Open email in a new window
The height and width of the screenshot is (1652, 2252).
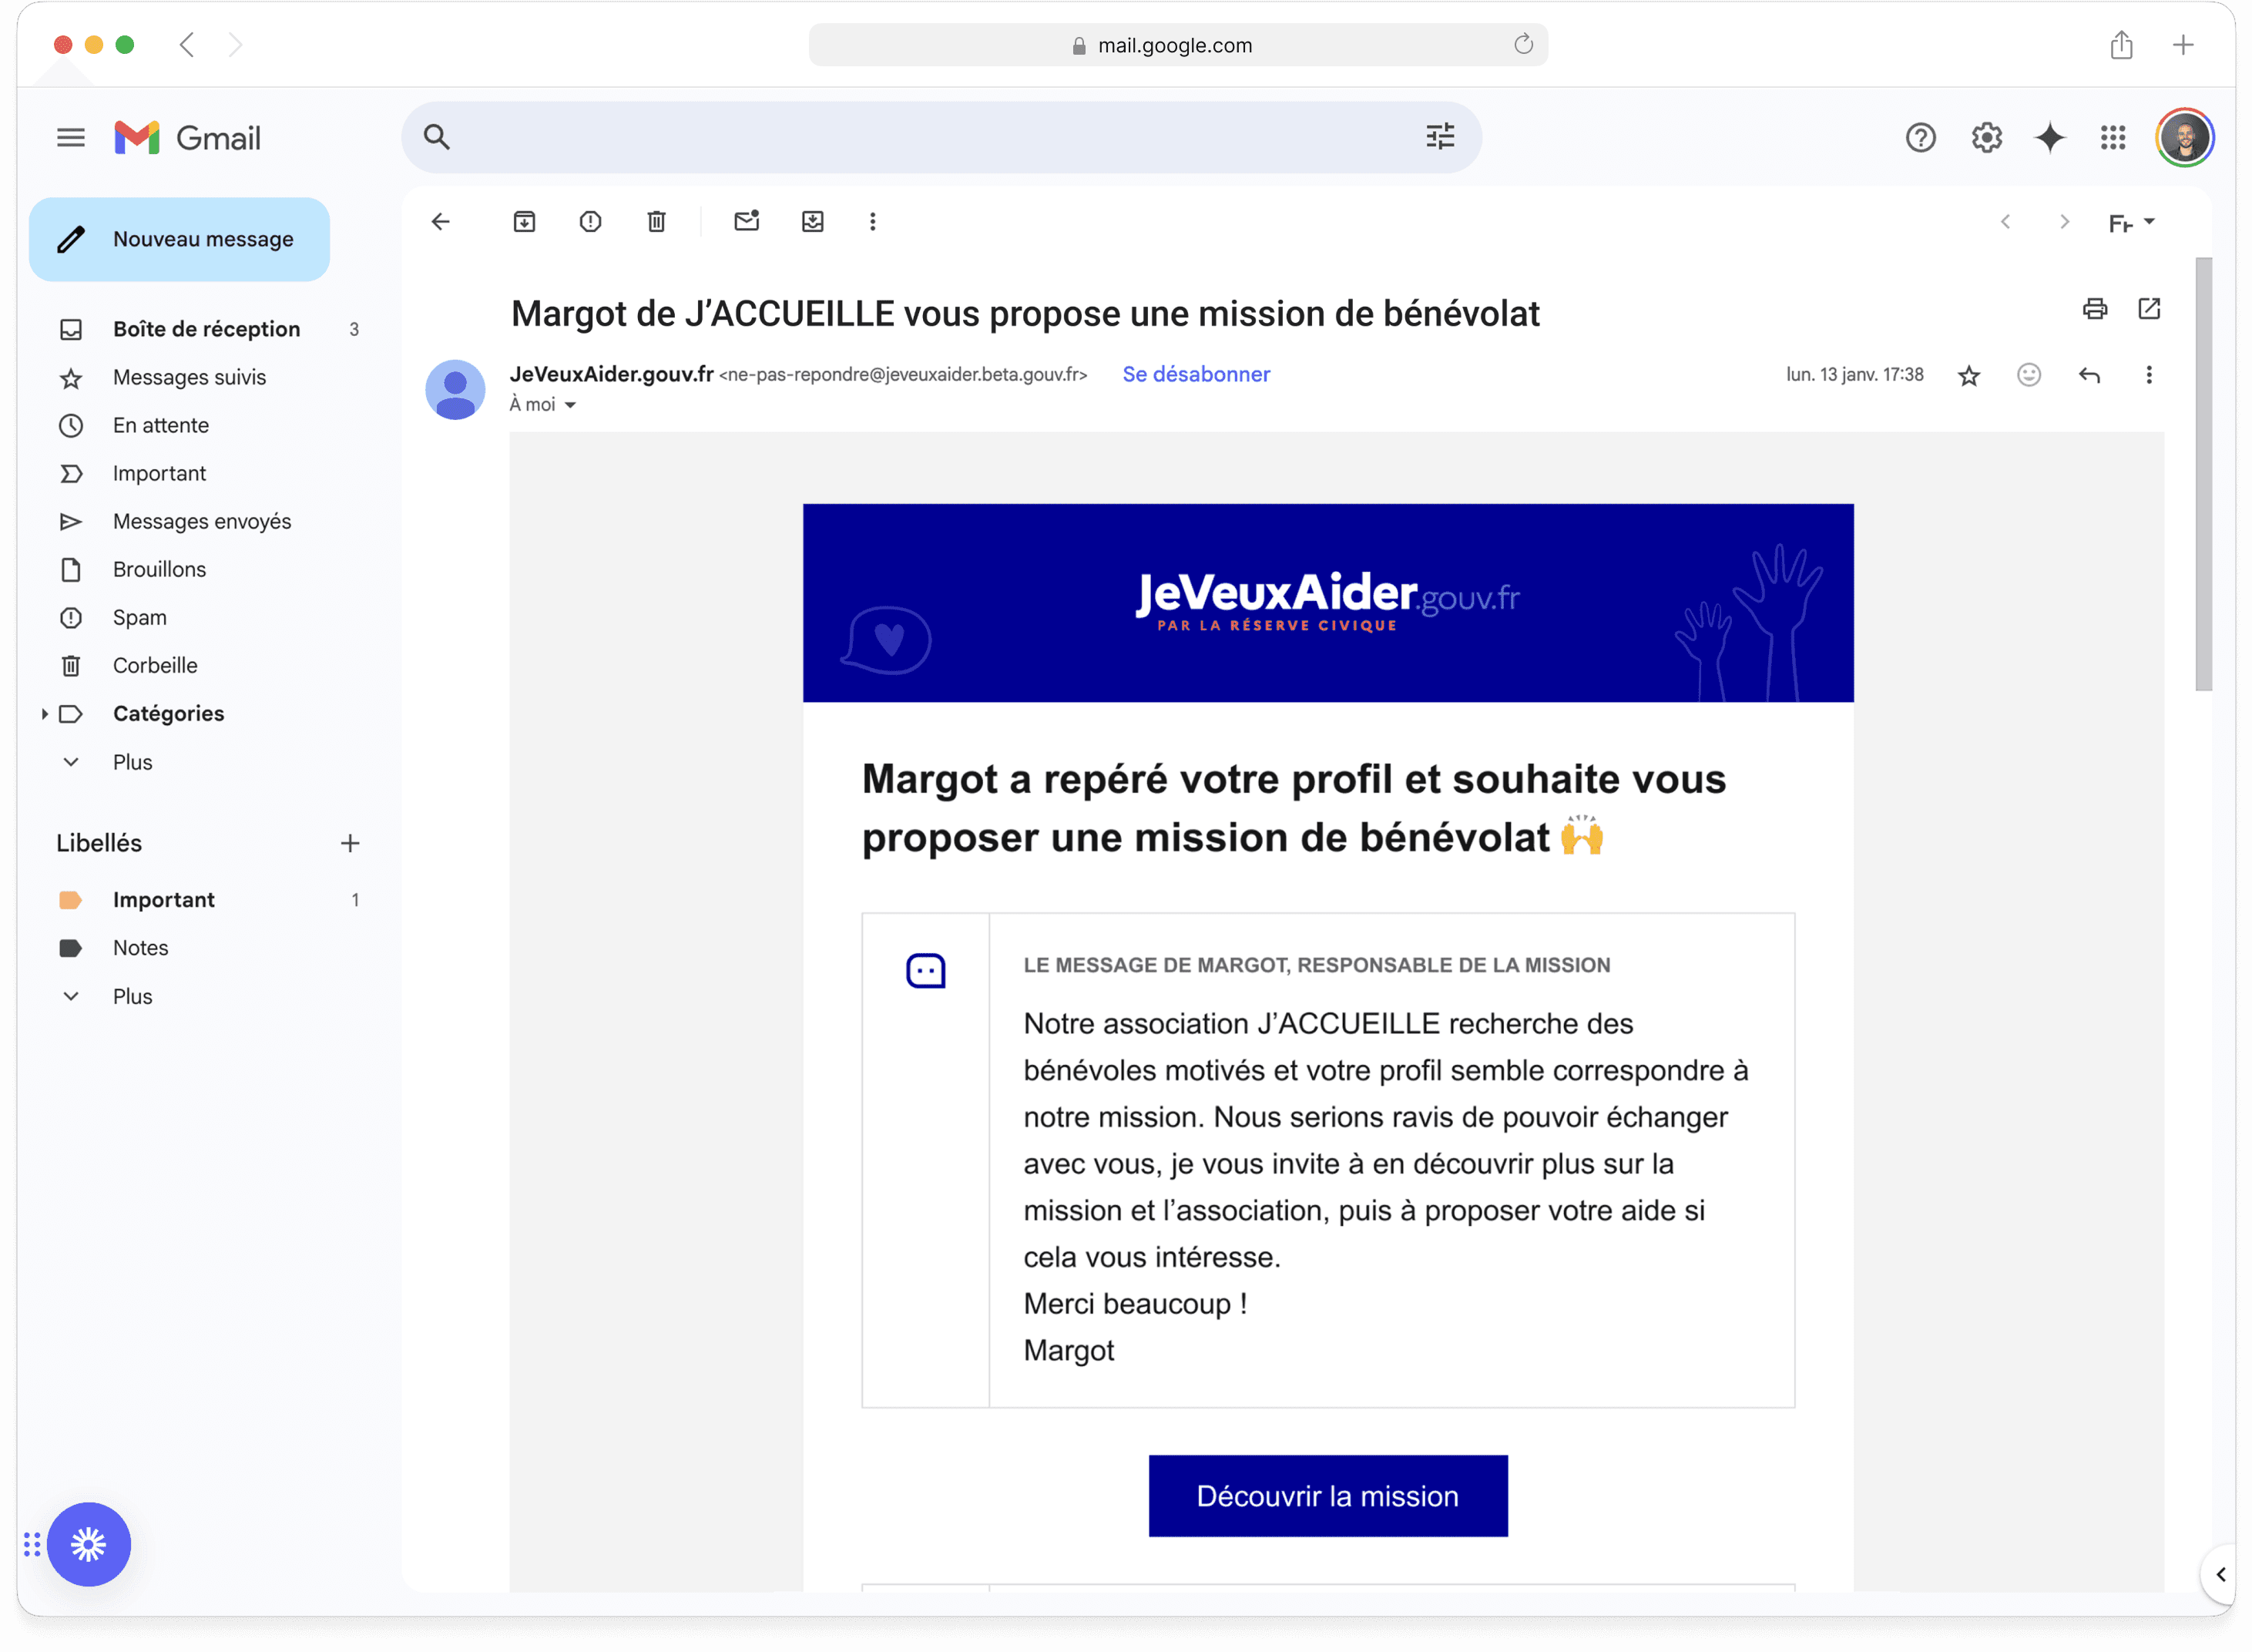[2149, 309]
